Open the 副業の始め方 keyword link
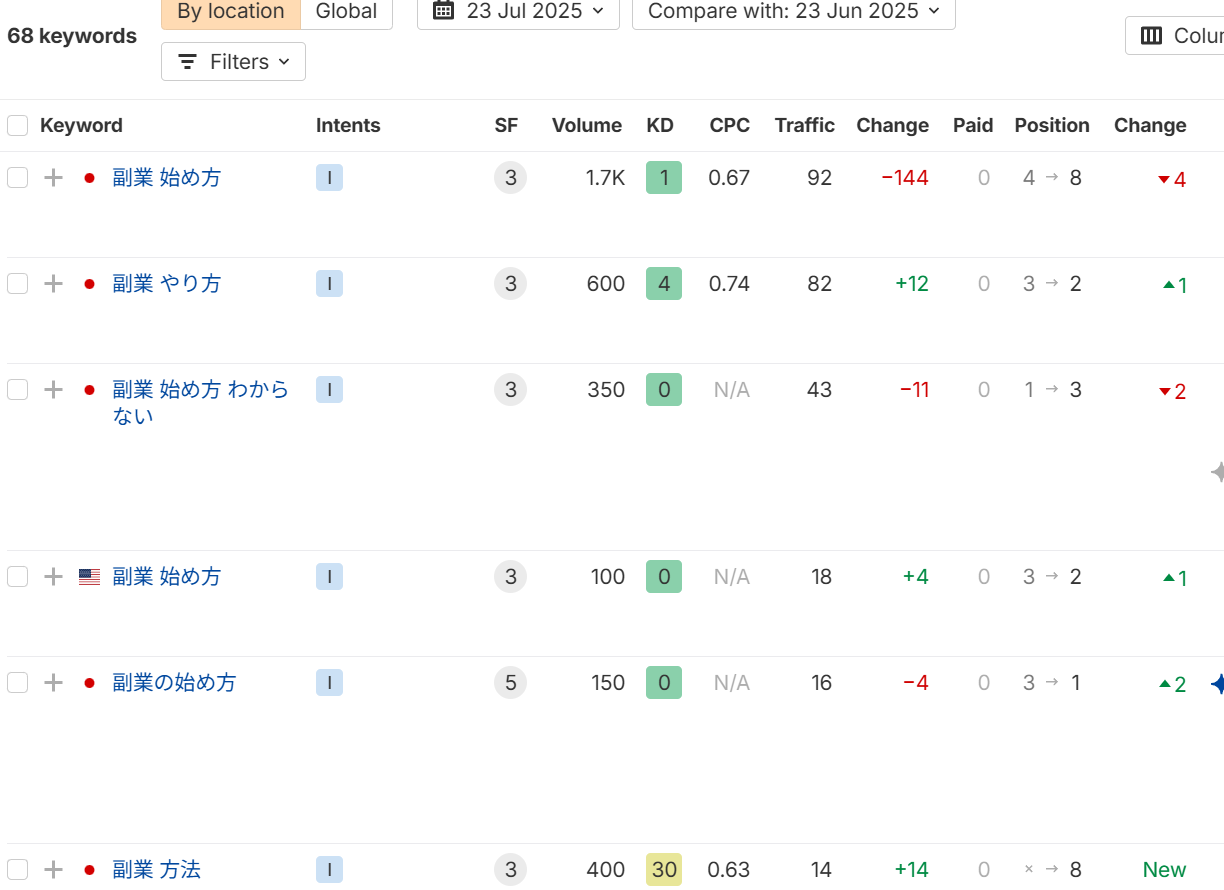Screen dimensions: 1224x890 click(x=174, y=683)
